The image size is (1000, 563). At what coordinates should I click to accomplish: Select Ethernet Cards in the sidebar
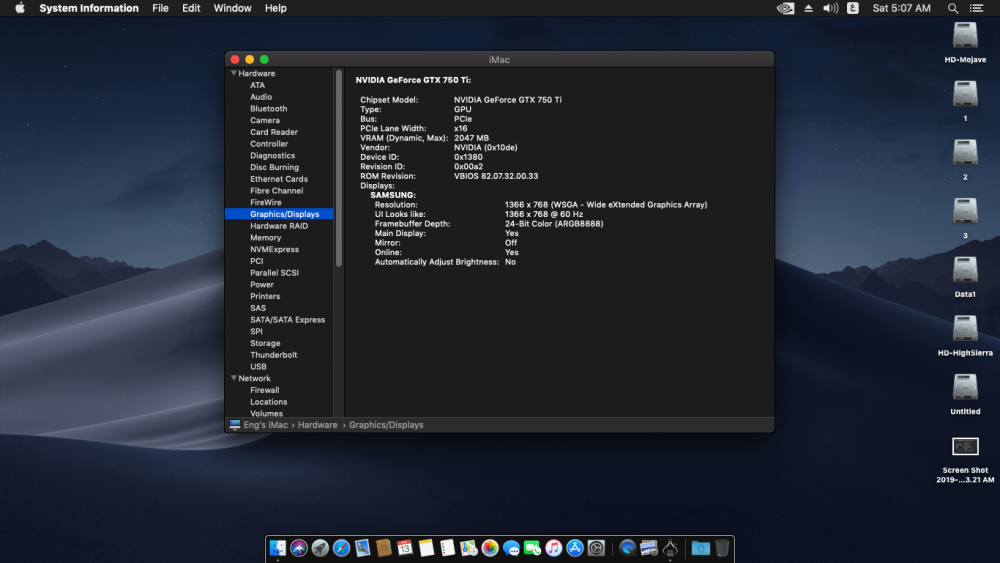279,179
